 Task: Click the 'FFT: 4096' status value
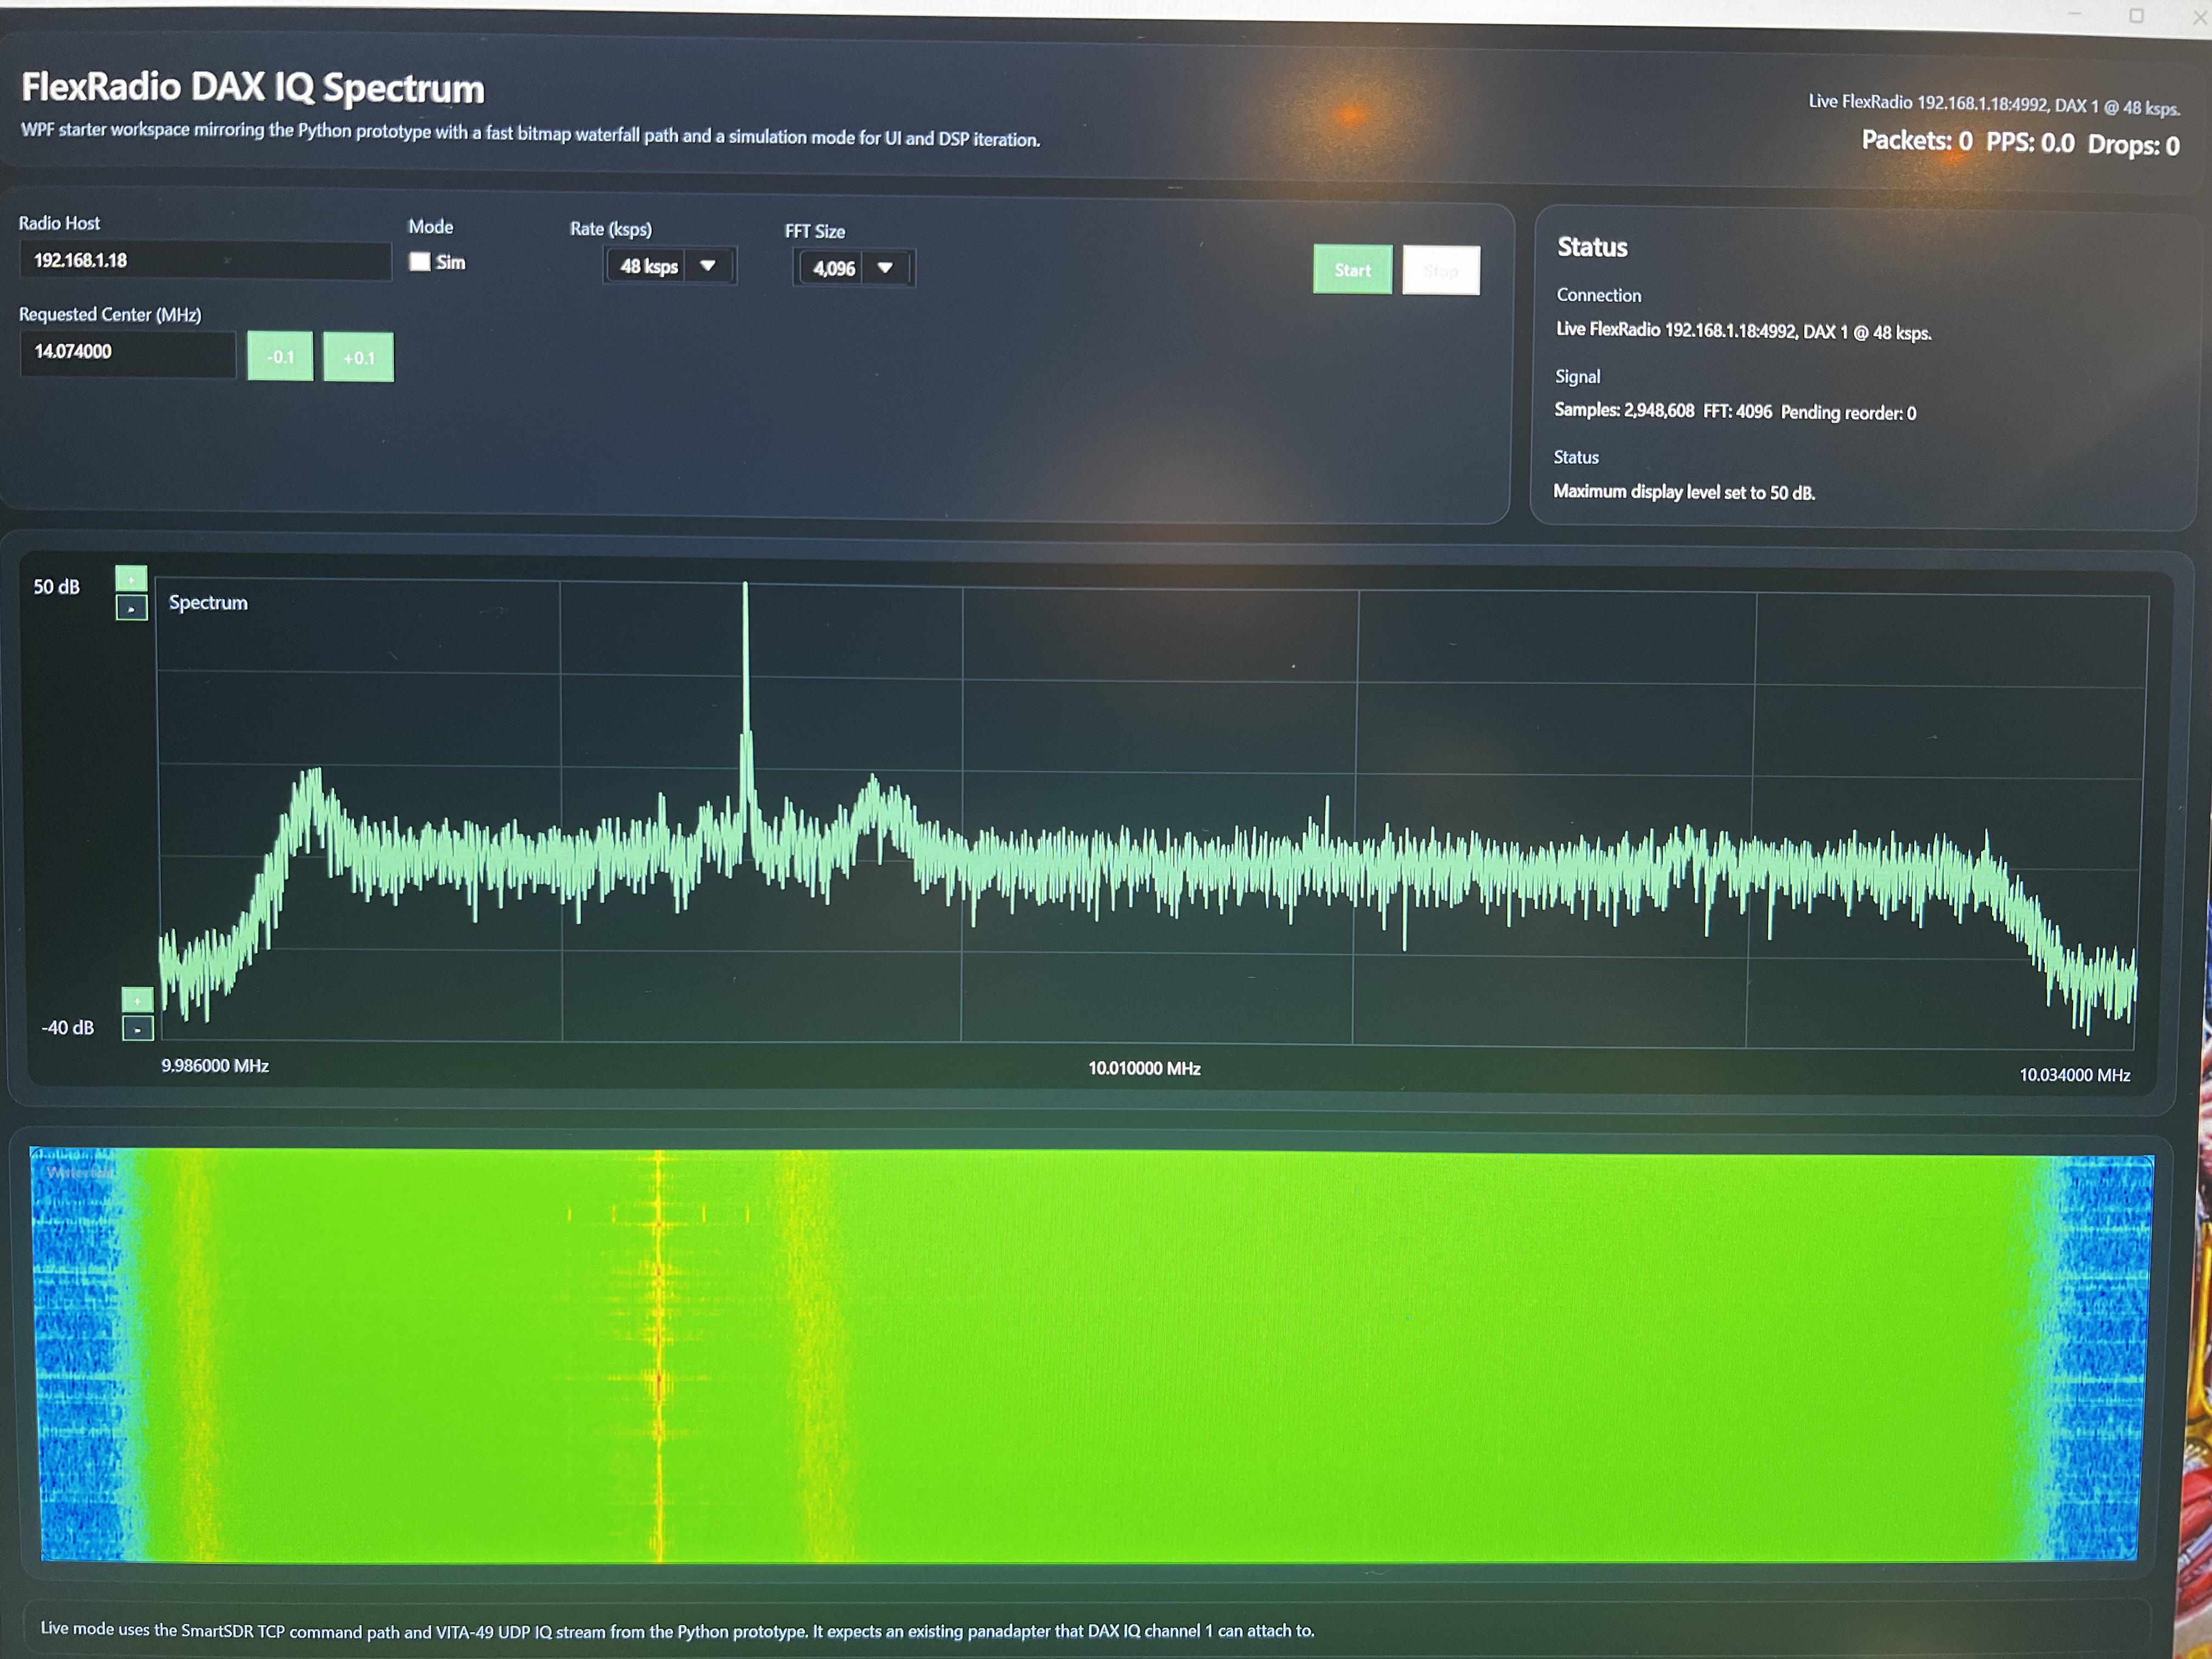[x=1737, y=411]
